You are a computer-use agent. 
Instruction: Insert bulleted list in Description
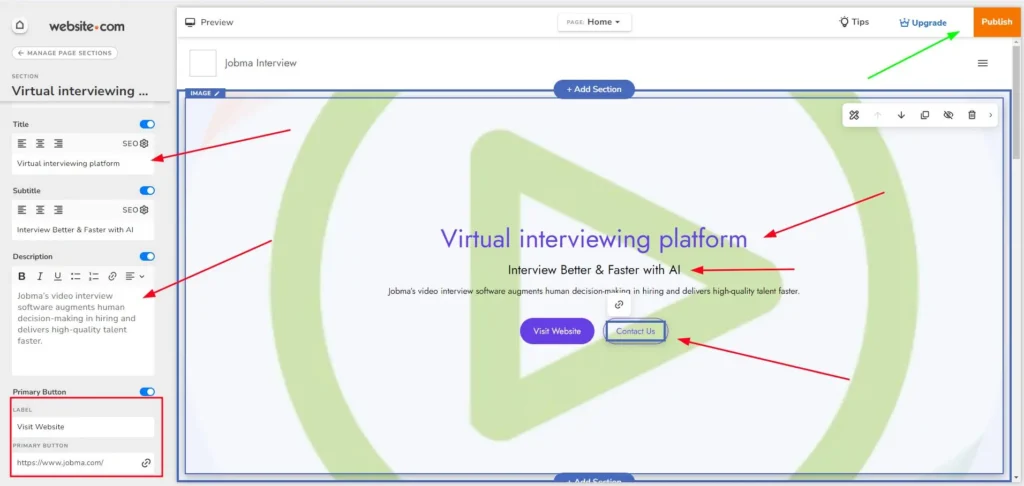[x=76, y=276]
